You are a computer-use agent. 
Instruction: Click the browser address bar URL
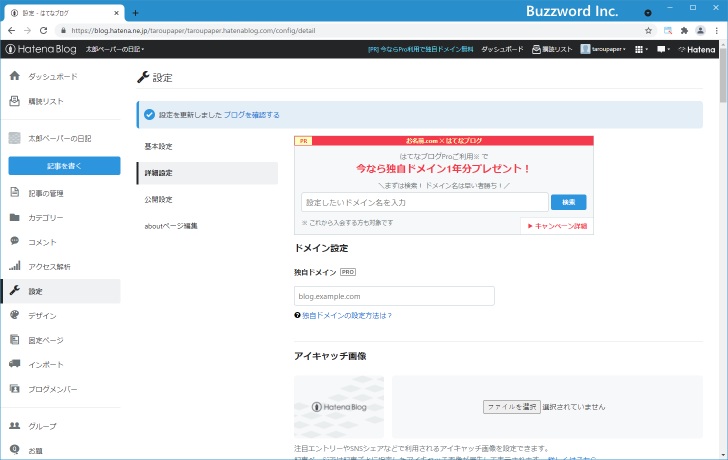(193, 31)
